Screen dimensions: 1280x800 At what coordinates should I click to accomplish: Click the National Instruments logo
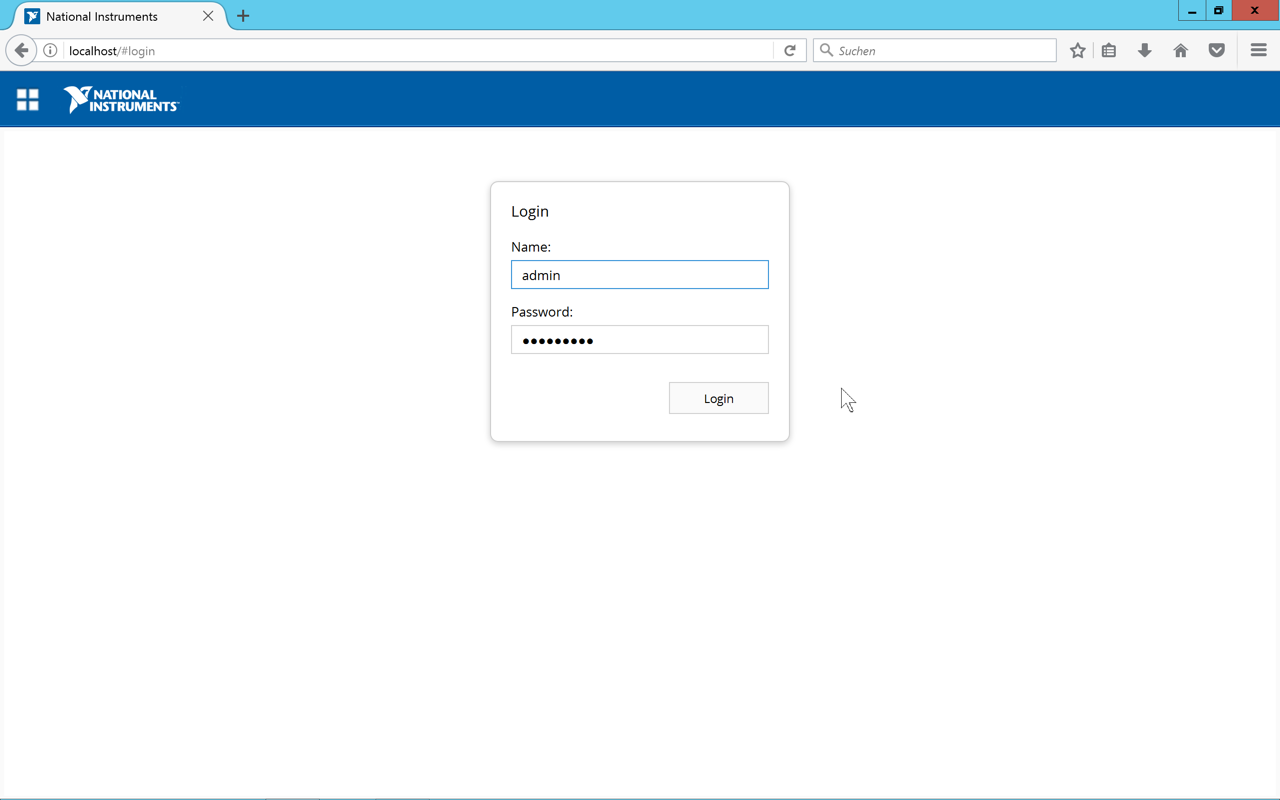coord(121,99)
